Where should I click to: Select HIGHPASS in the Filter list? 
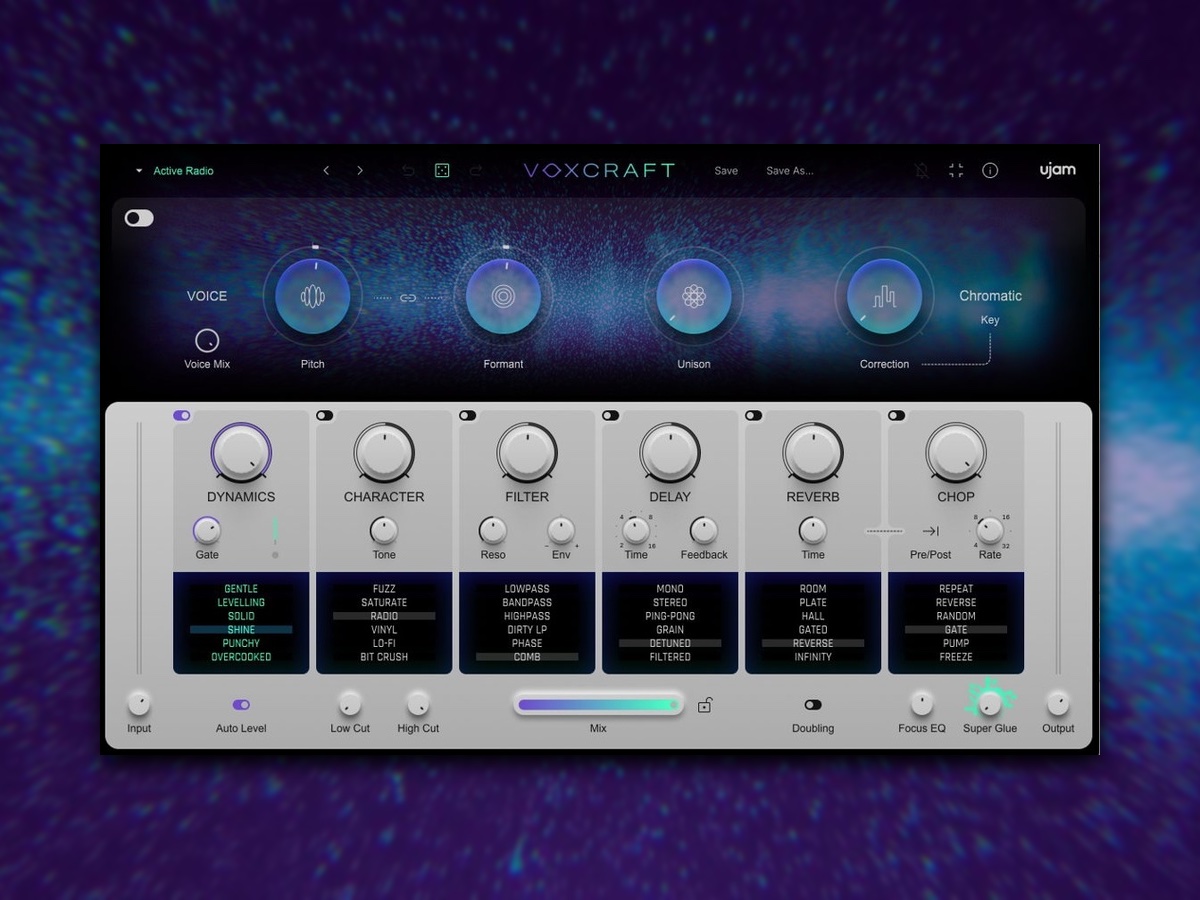coord(527,616)
